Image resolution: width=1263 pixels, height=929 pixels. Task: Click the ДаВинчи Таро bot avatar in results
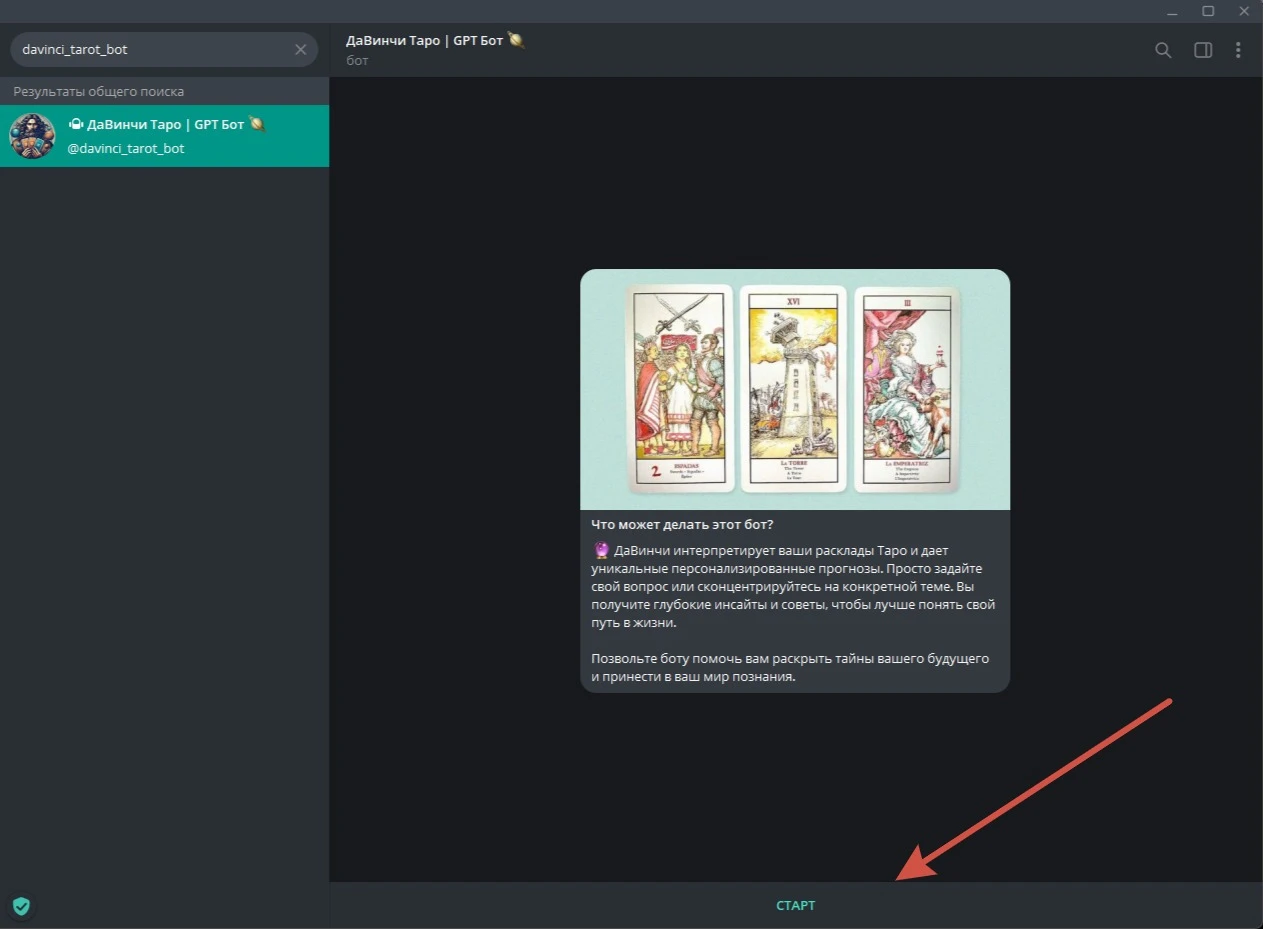[32, 136]
